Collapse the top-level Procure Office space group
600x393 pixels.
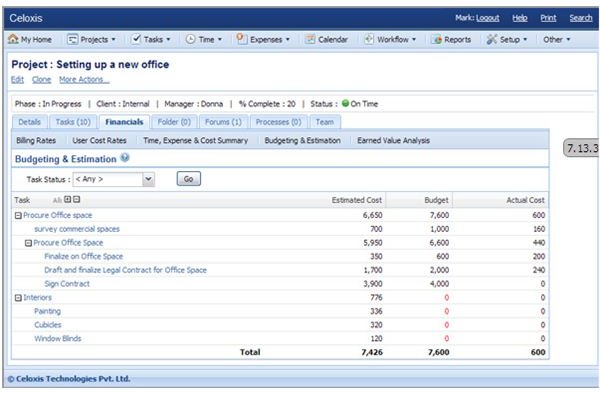[x=18, y=216]
